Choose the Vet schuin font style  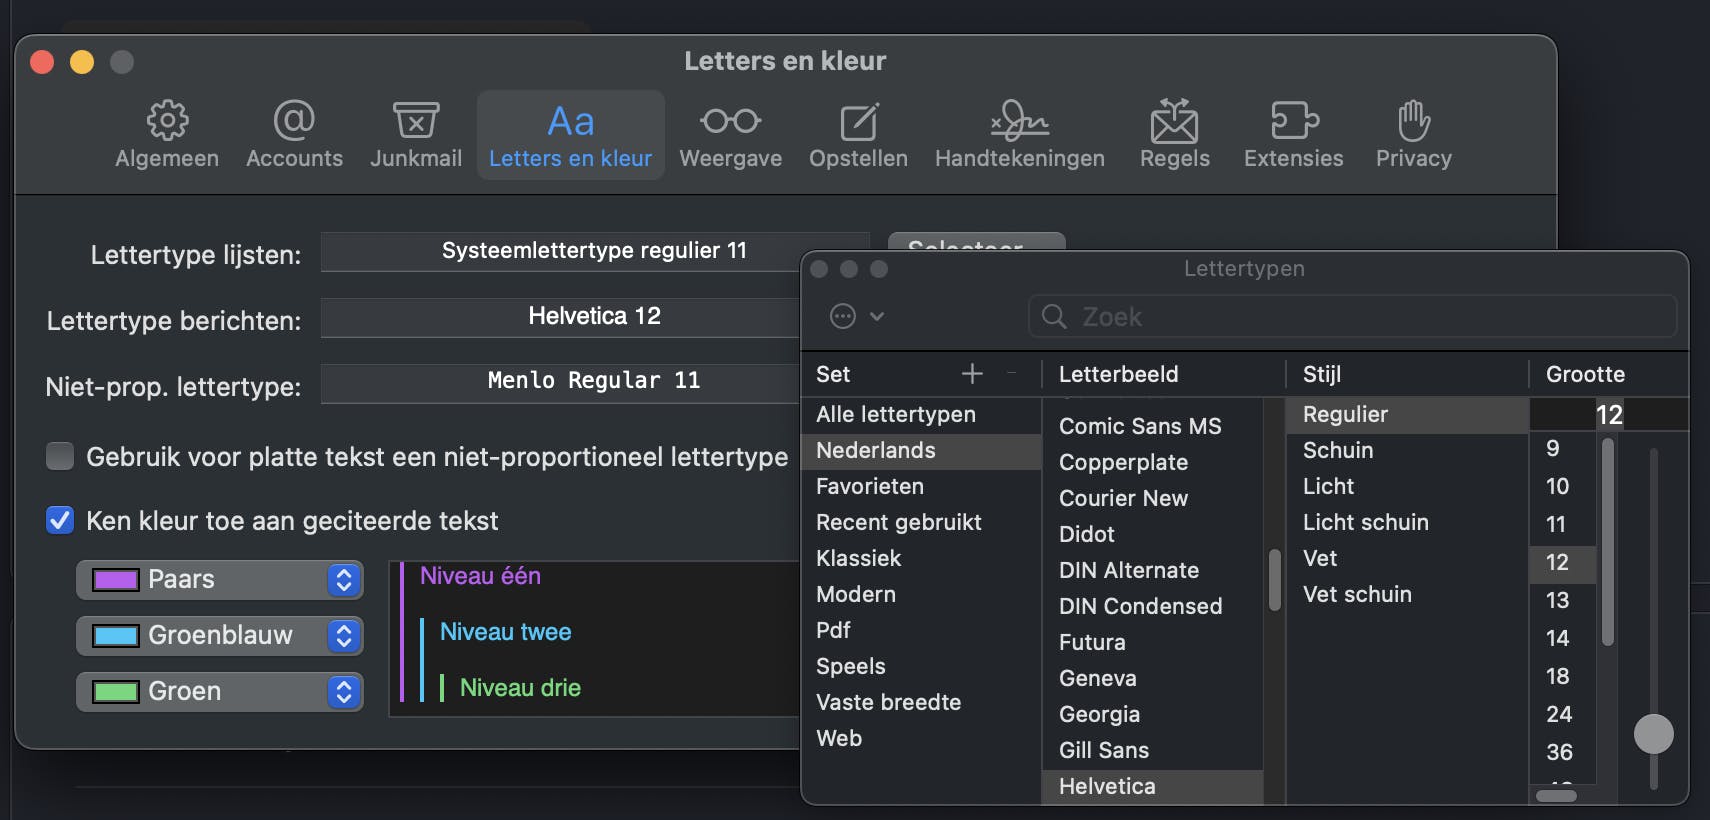[x=1357, y=595]
